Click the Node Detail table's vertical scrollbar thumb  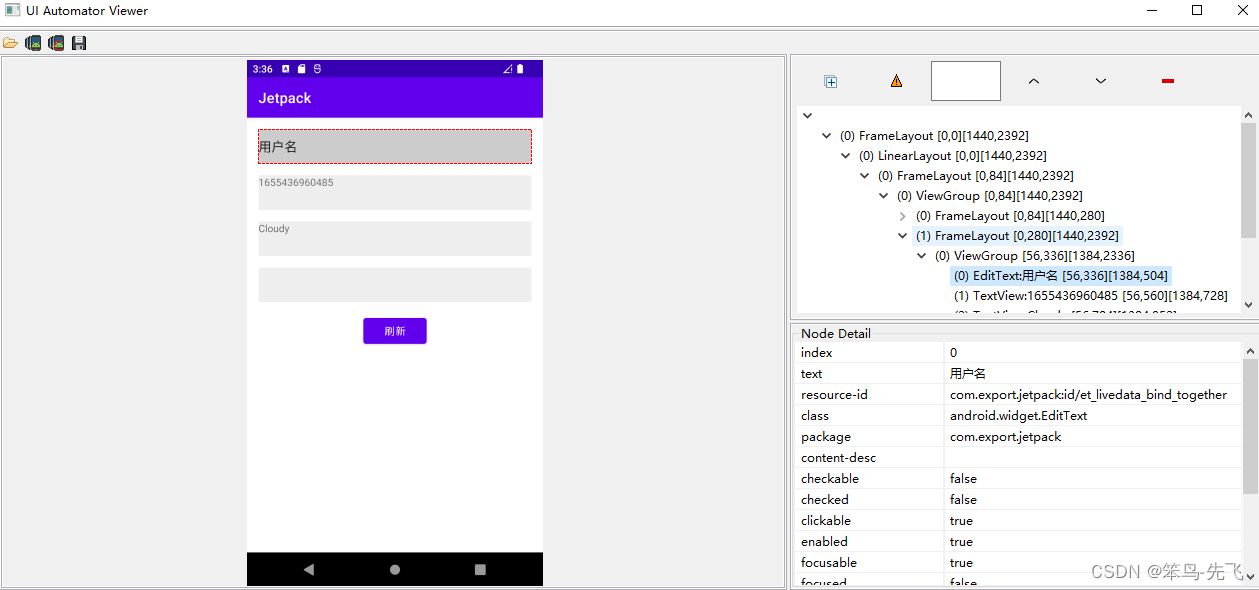(x=1250, y=425)
